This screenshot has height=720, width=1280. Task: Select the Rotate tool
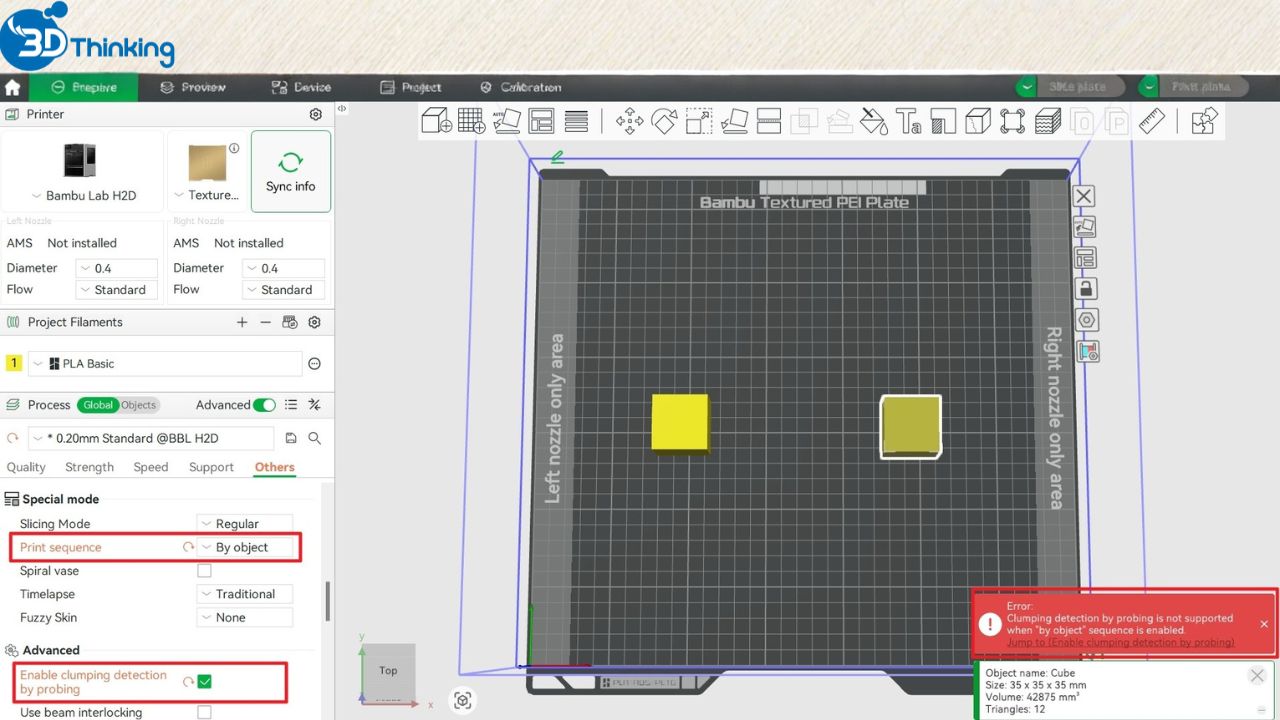point(665,122)
